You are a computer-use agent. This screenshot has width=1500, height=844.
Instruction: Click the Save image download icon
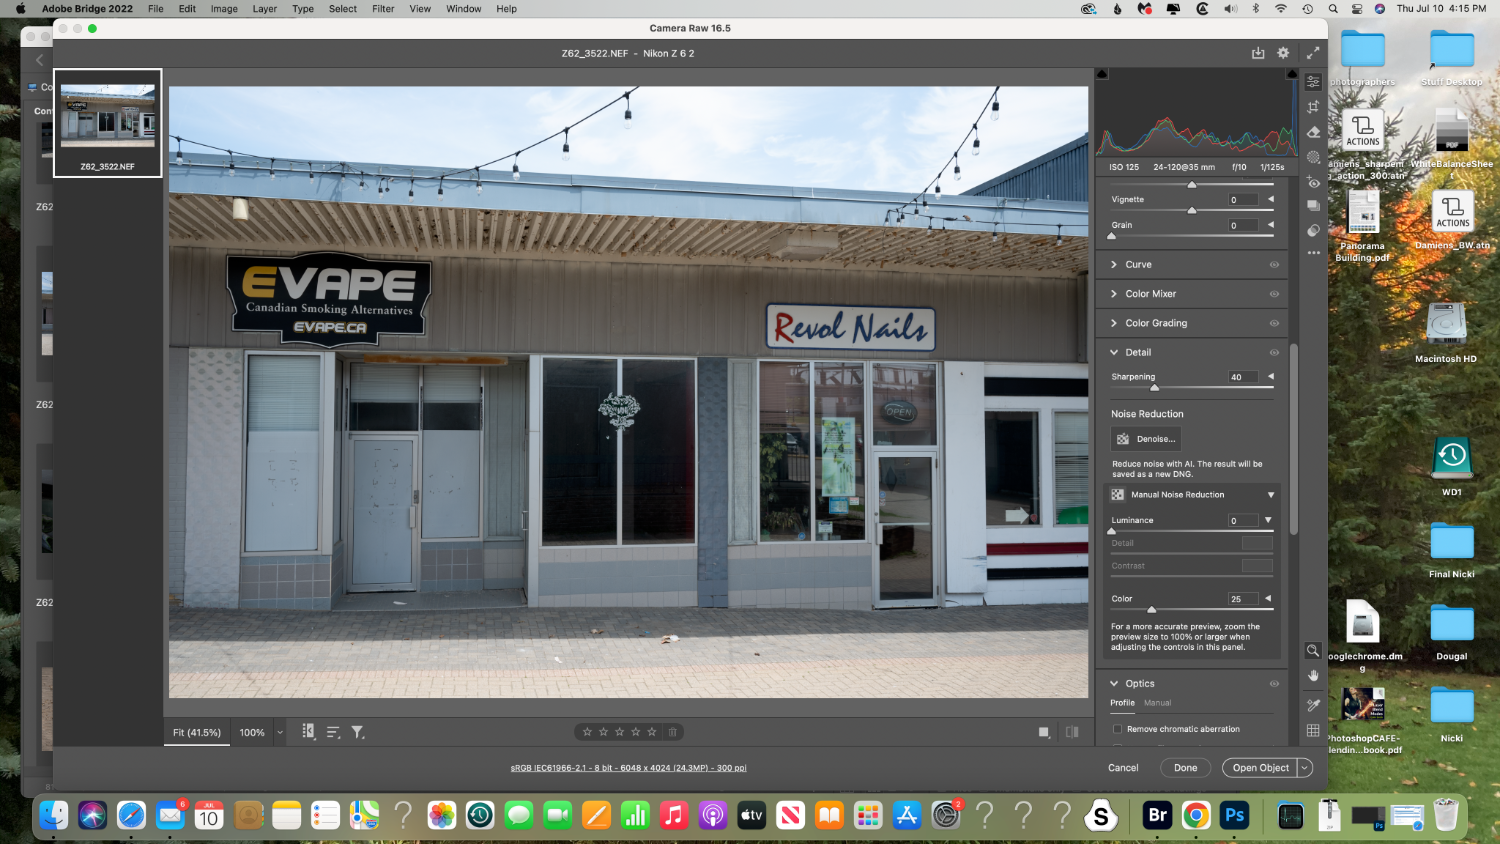[x=1258, y=53]
